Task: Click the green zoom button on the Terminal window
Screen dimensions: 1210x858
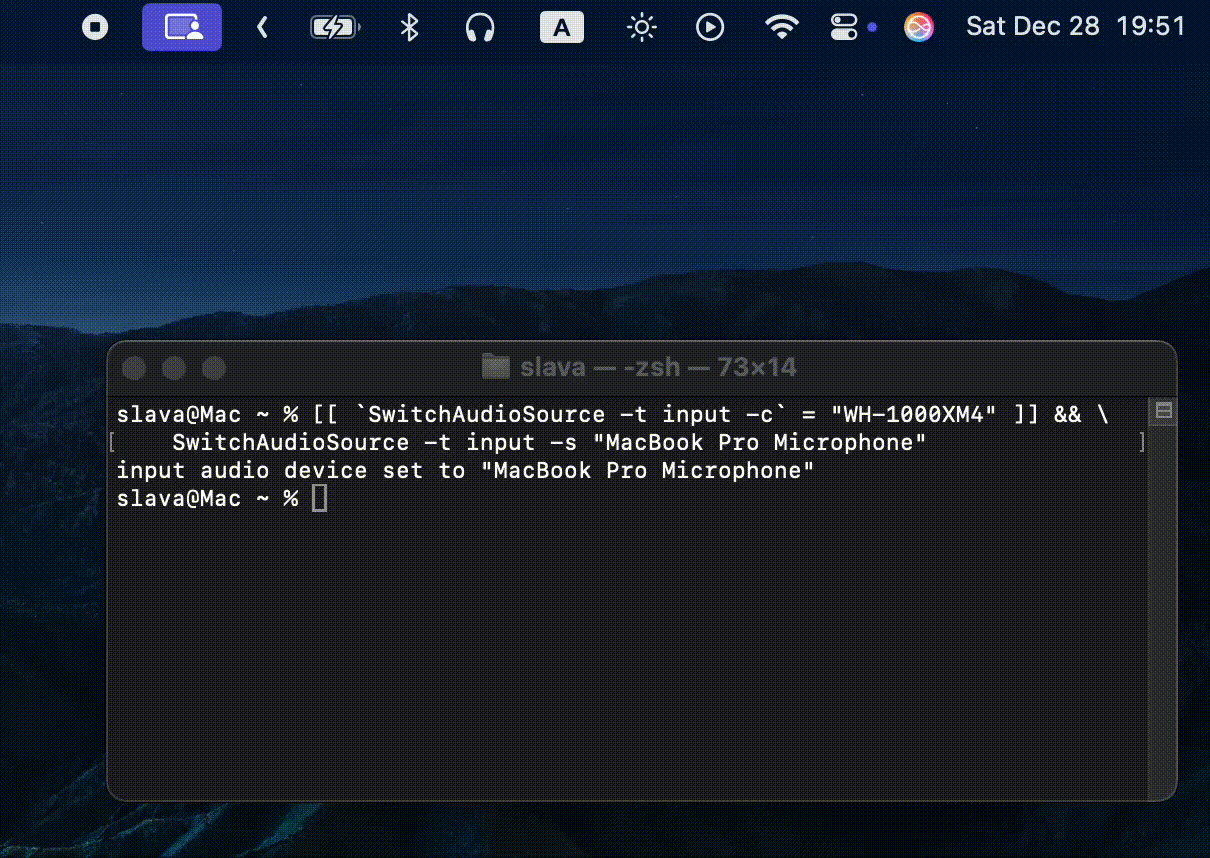Action: coord(214,367)
